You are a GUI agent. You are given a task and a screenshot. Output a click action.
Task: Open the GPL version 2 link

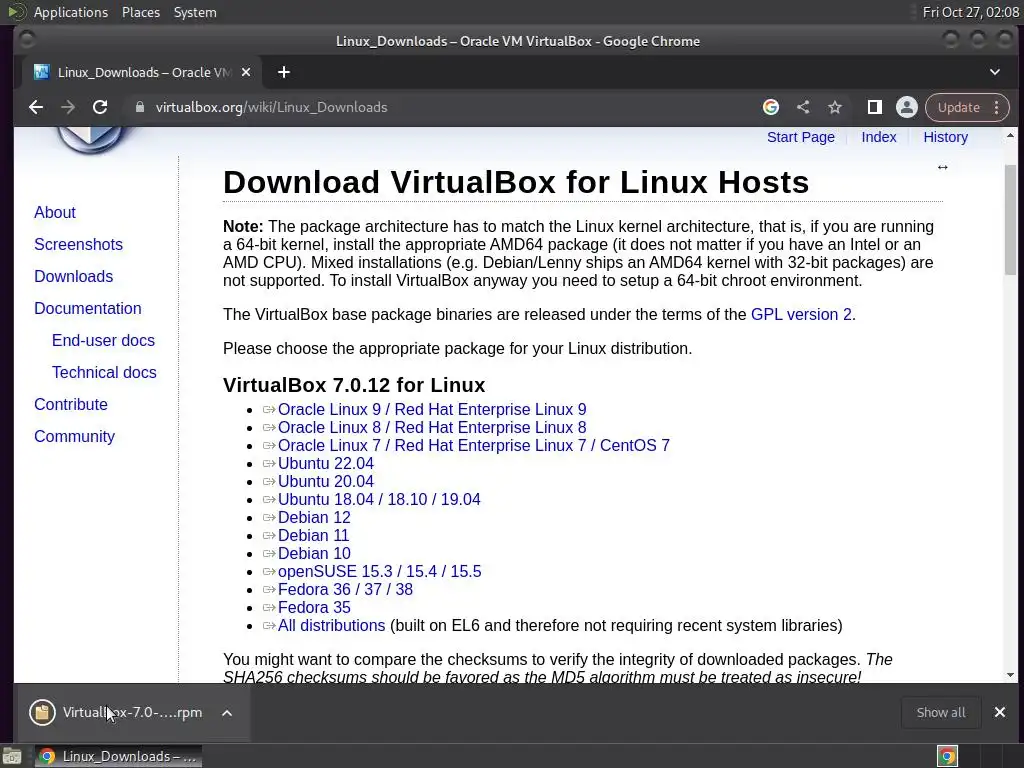[x=801, y=314]
